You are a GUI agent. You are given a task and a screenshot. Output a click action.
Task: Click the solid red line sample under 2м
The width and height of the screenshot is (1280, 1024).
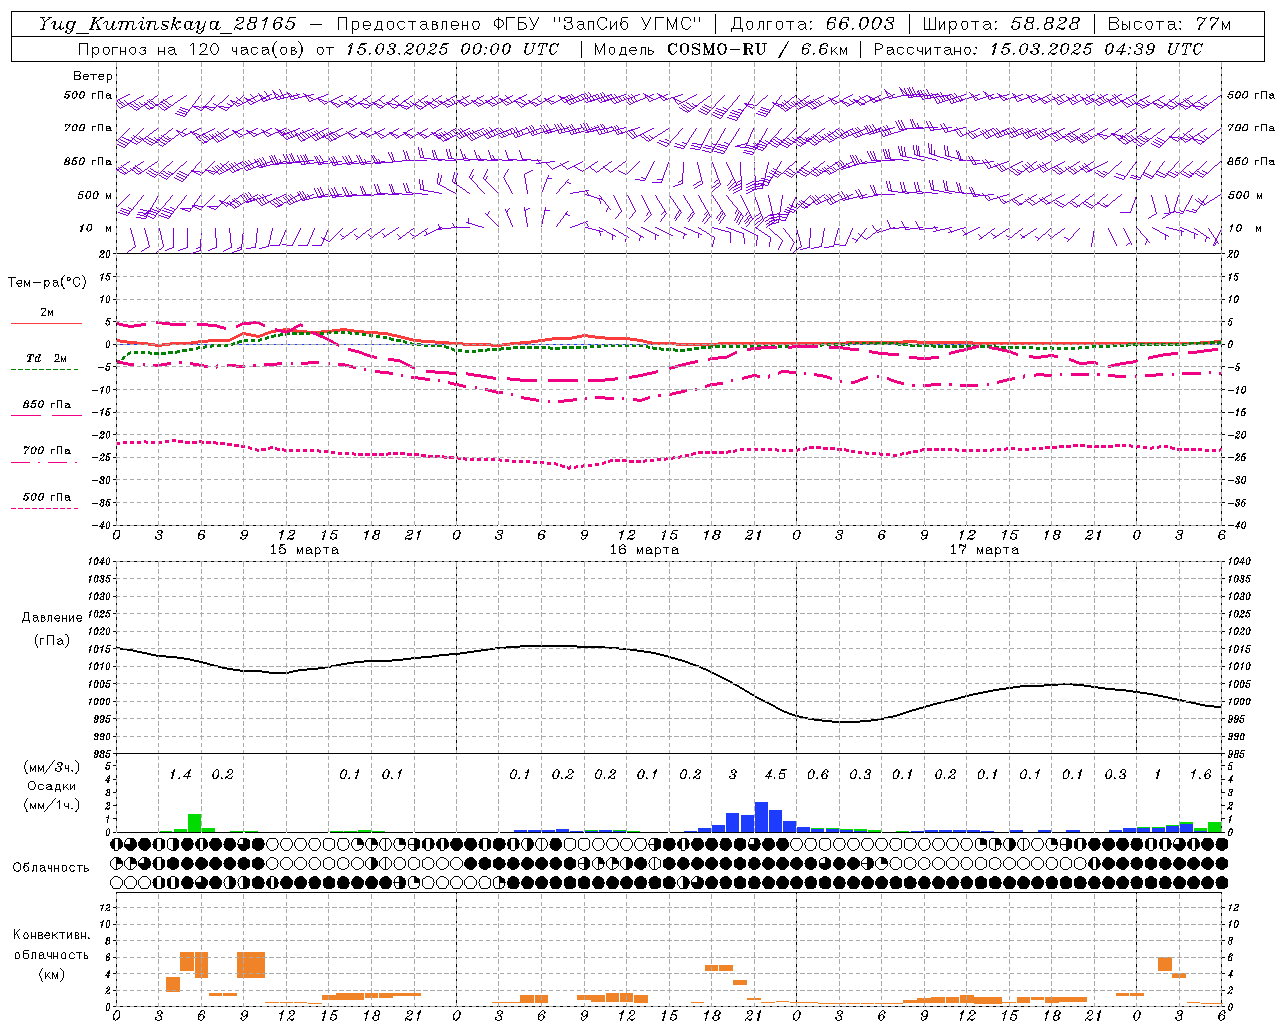tap(46, 324)
